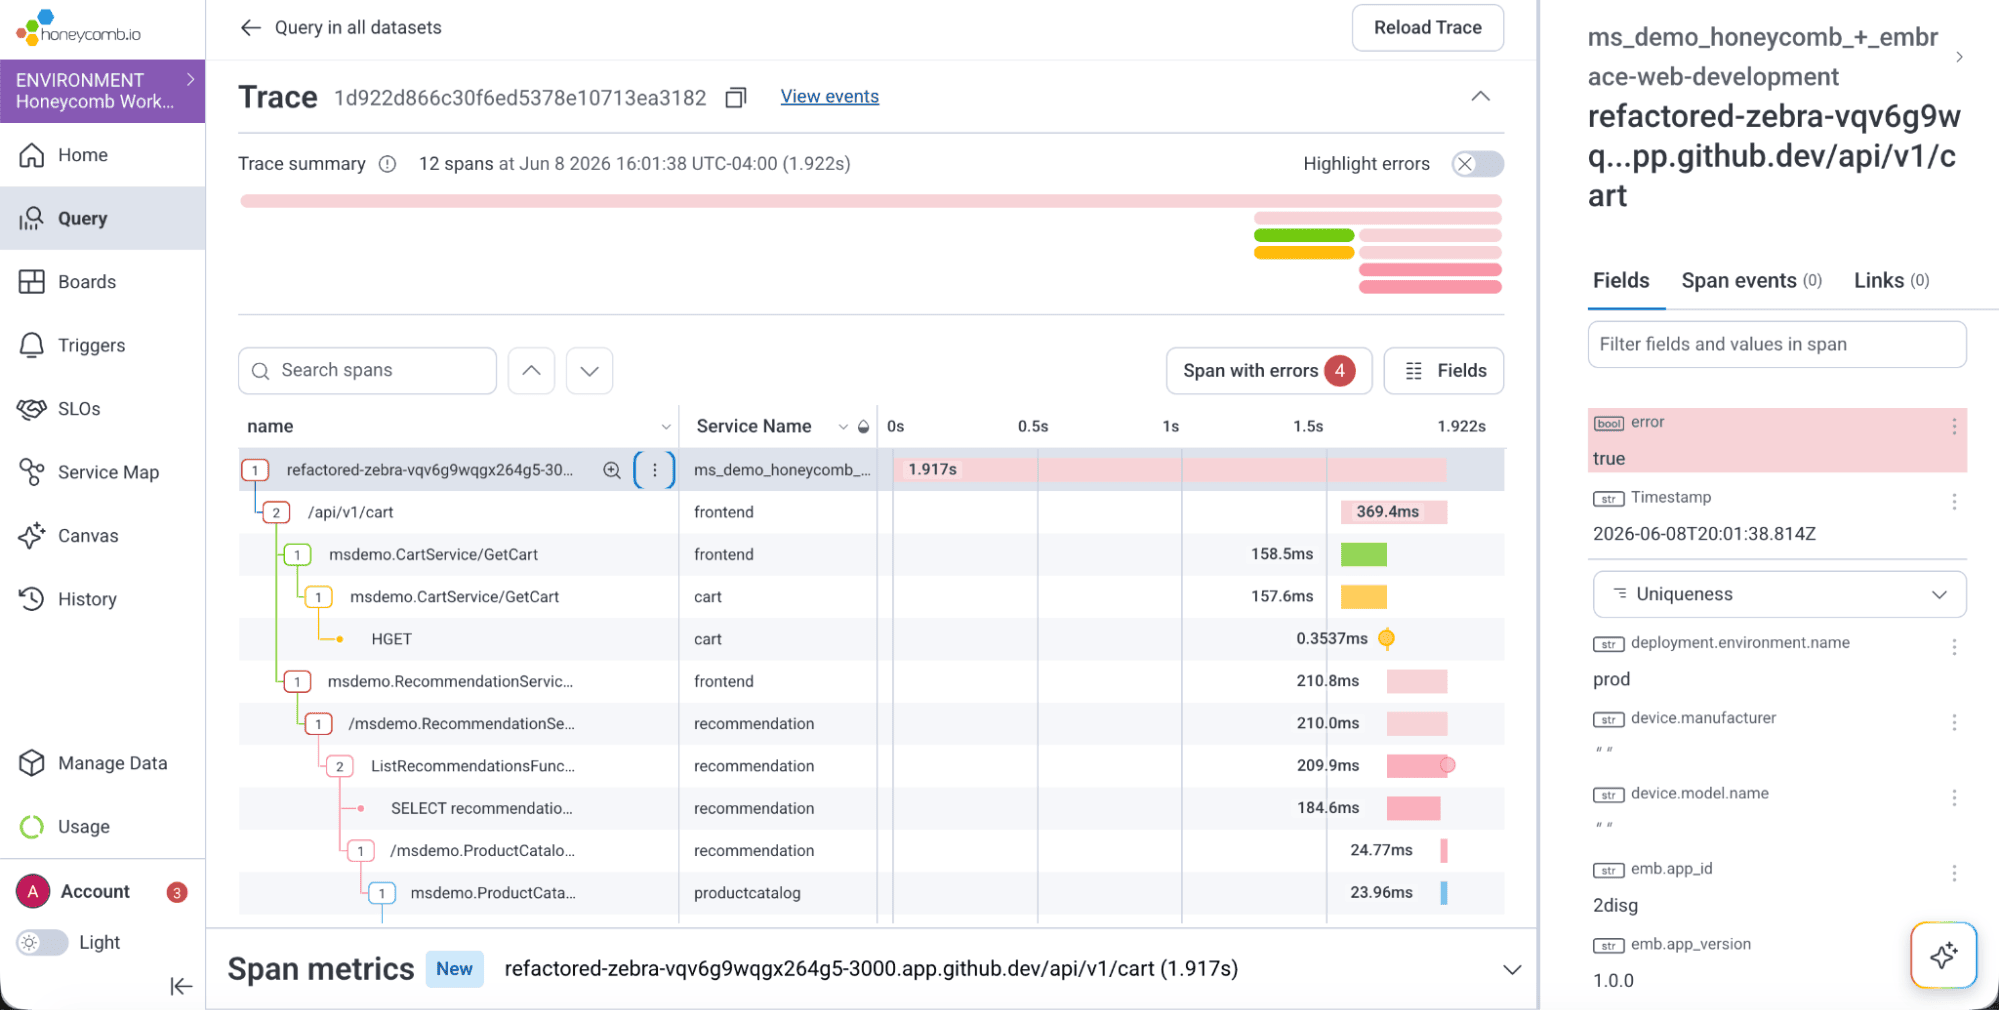Jump to the previous search result with the up arrow
This screenshot has height=1011, width=1999.
[x=531, y=371]
